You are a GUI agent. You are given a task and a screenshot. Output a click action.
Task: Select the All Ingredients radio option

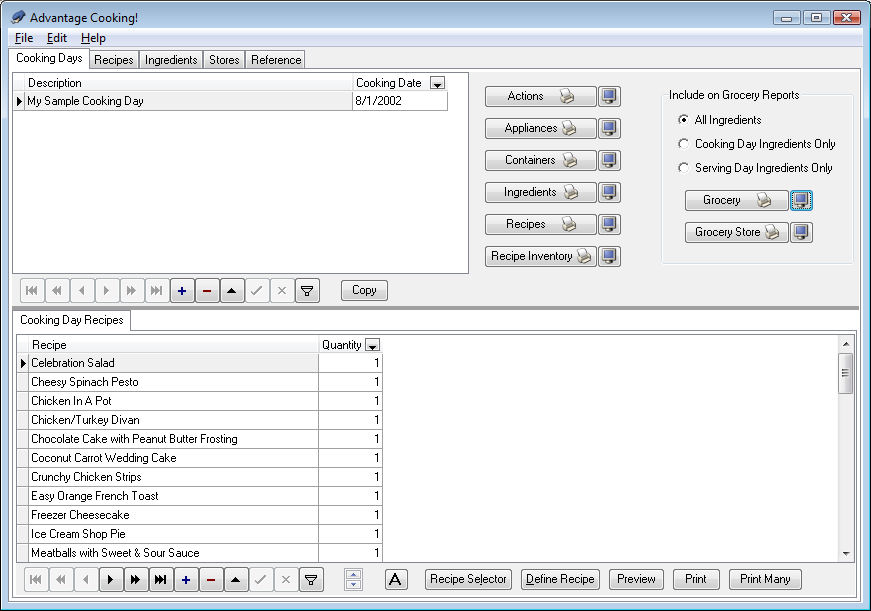point(684,120)
